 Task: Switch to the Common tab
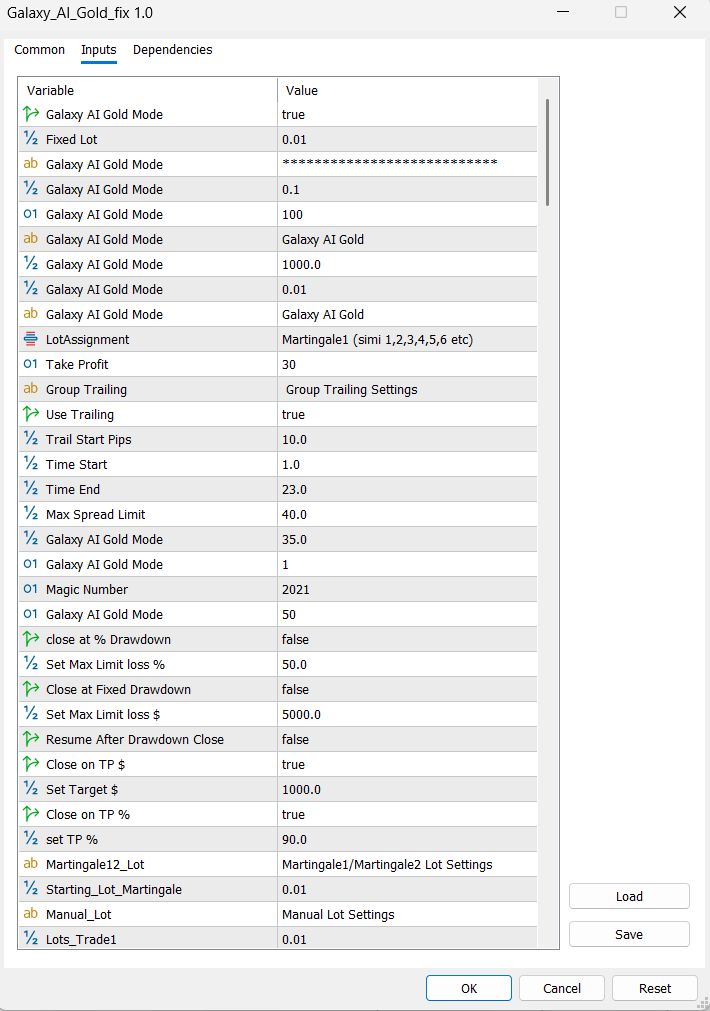click(40, 50)
